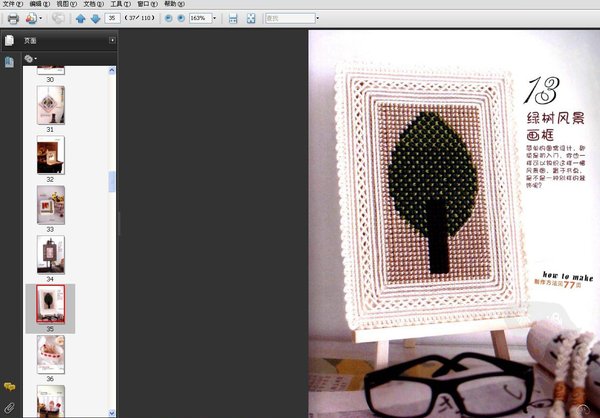This screenshot has width=600, height=418.
Task: Click the page number field showing 35
Action: click(112, 18)
